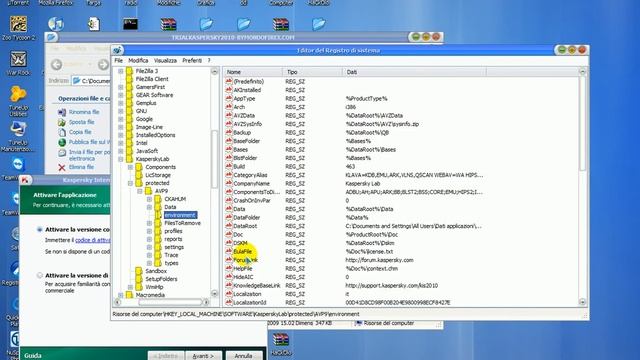Expand the GamersFirst key node
The image size is (640, 360).
(x=121, y=87)
